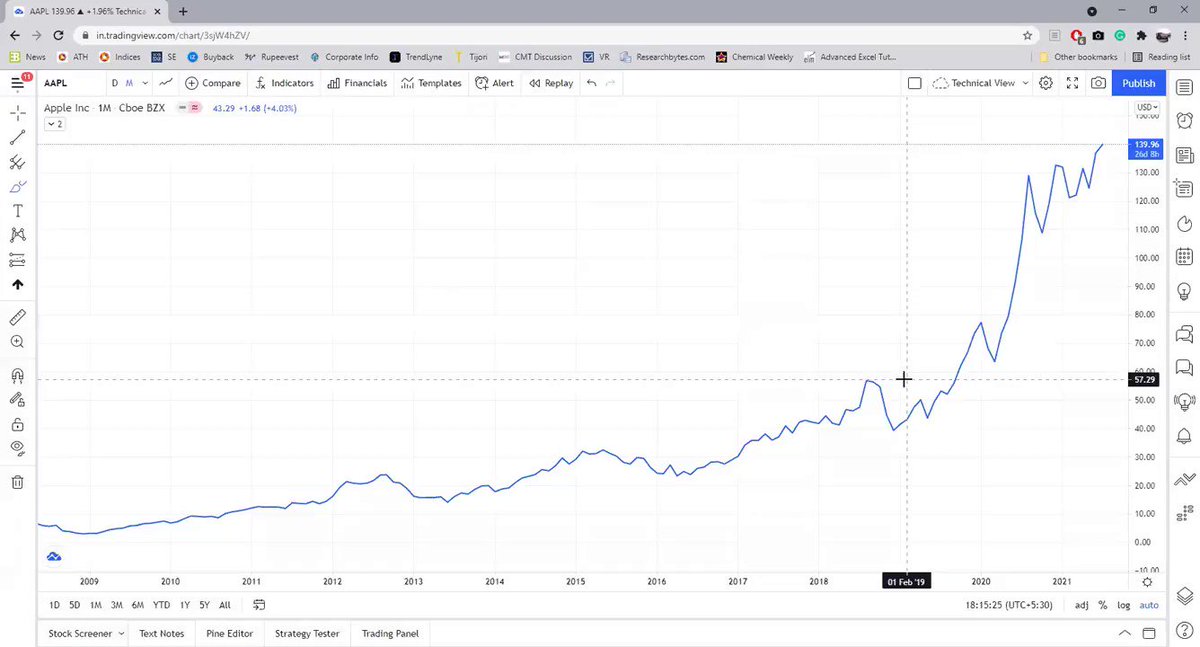Select the D daily interval
1200x647 pixels.
pyautogui.click(x=115, y=83)
